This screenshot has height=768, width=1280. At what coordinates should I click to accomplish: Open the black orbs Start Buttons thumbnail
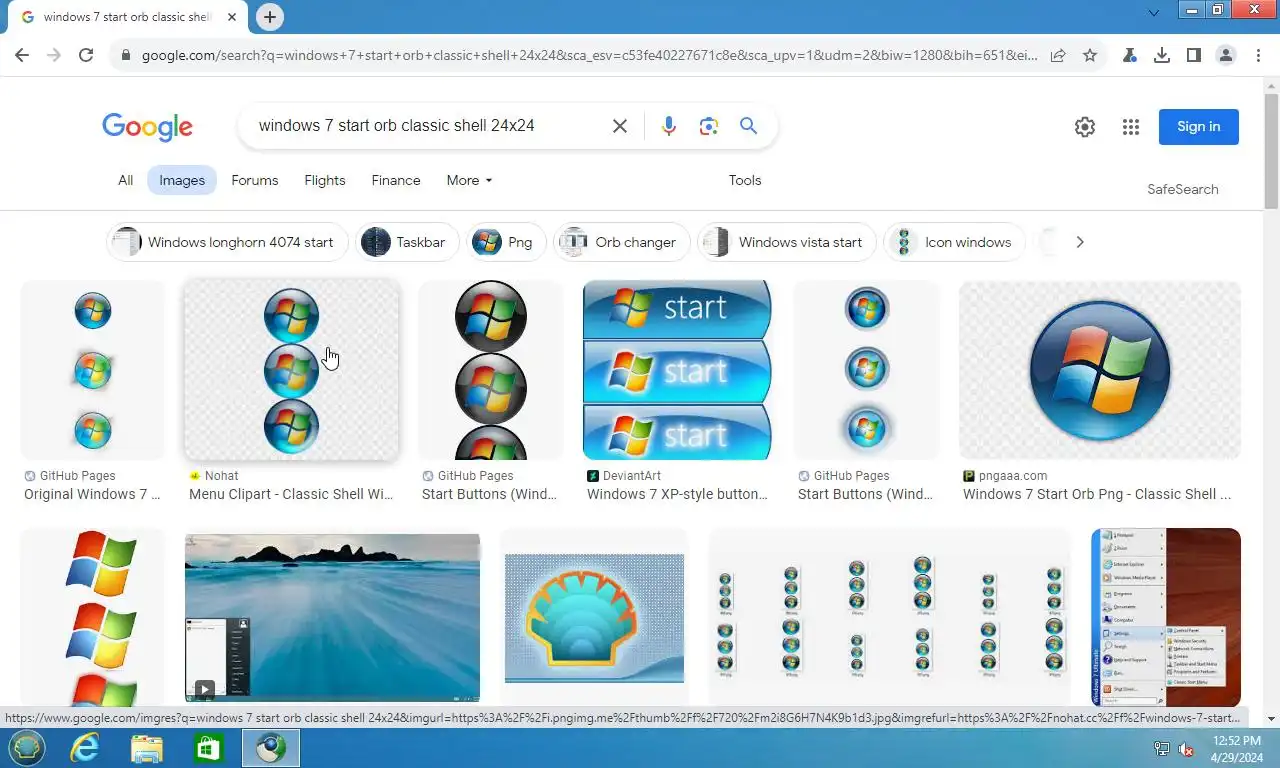tap(491, 370)
